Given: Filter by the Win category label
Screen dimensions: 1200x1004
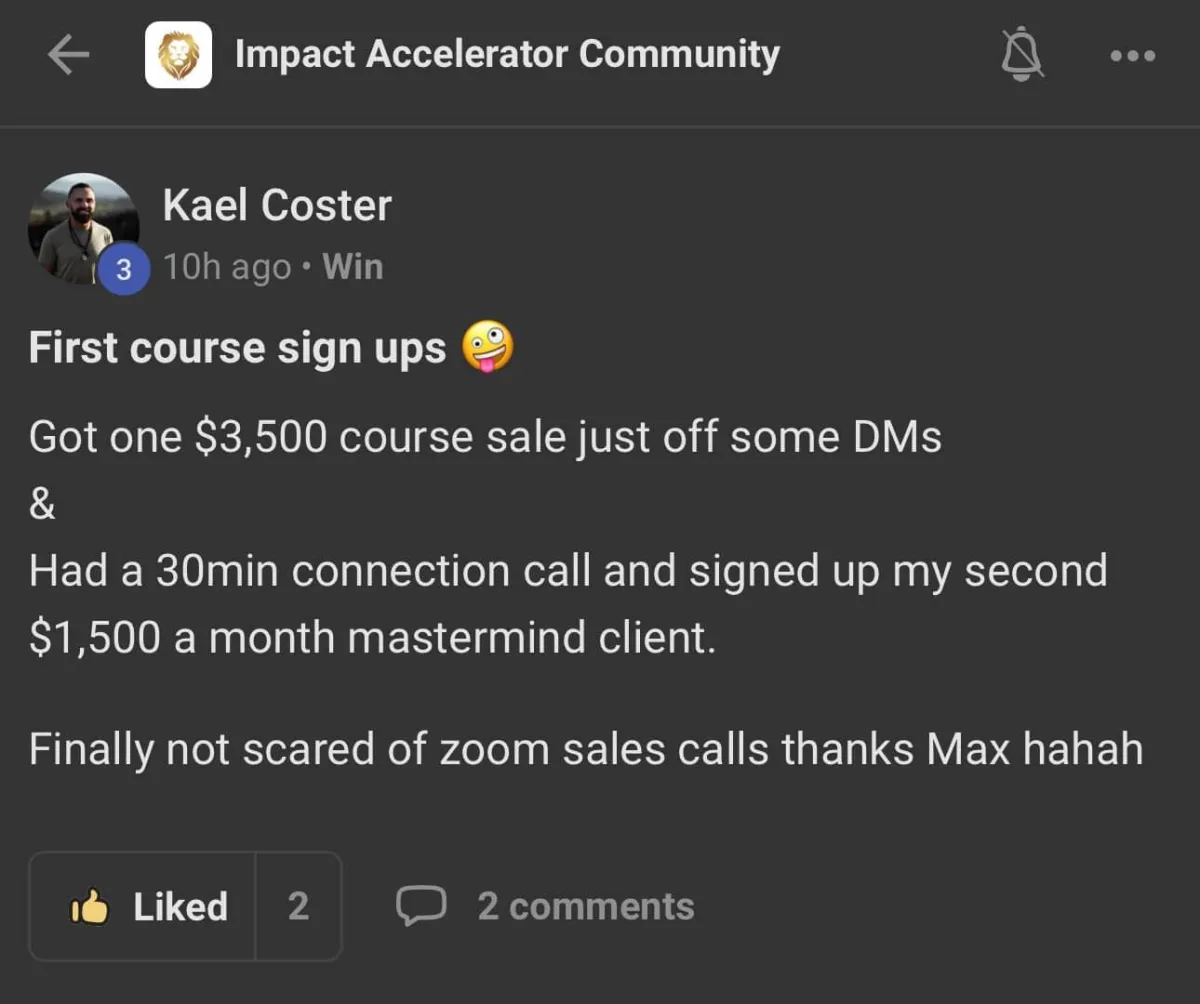Looking at the screenshot, I should click(x=353, y=267).
